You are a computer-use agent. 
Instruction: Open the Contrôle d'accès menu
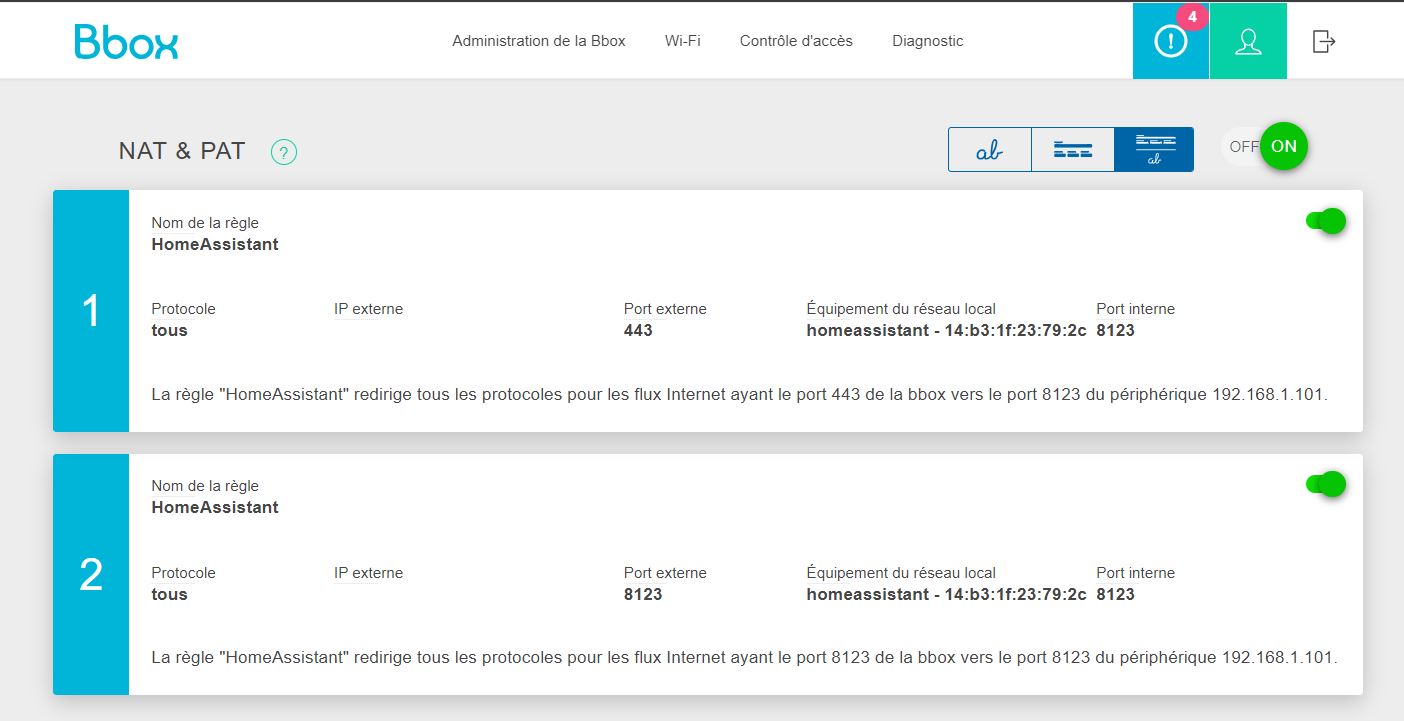[x=796, y=41]
